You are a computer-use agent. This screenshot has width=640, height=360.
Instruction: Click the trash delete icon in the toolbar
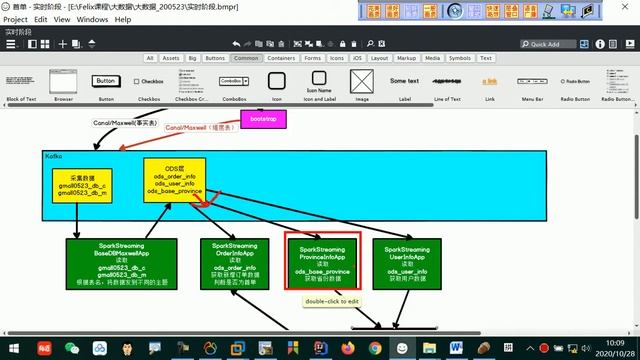pos(354,44)
